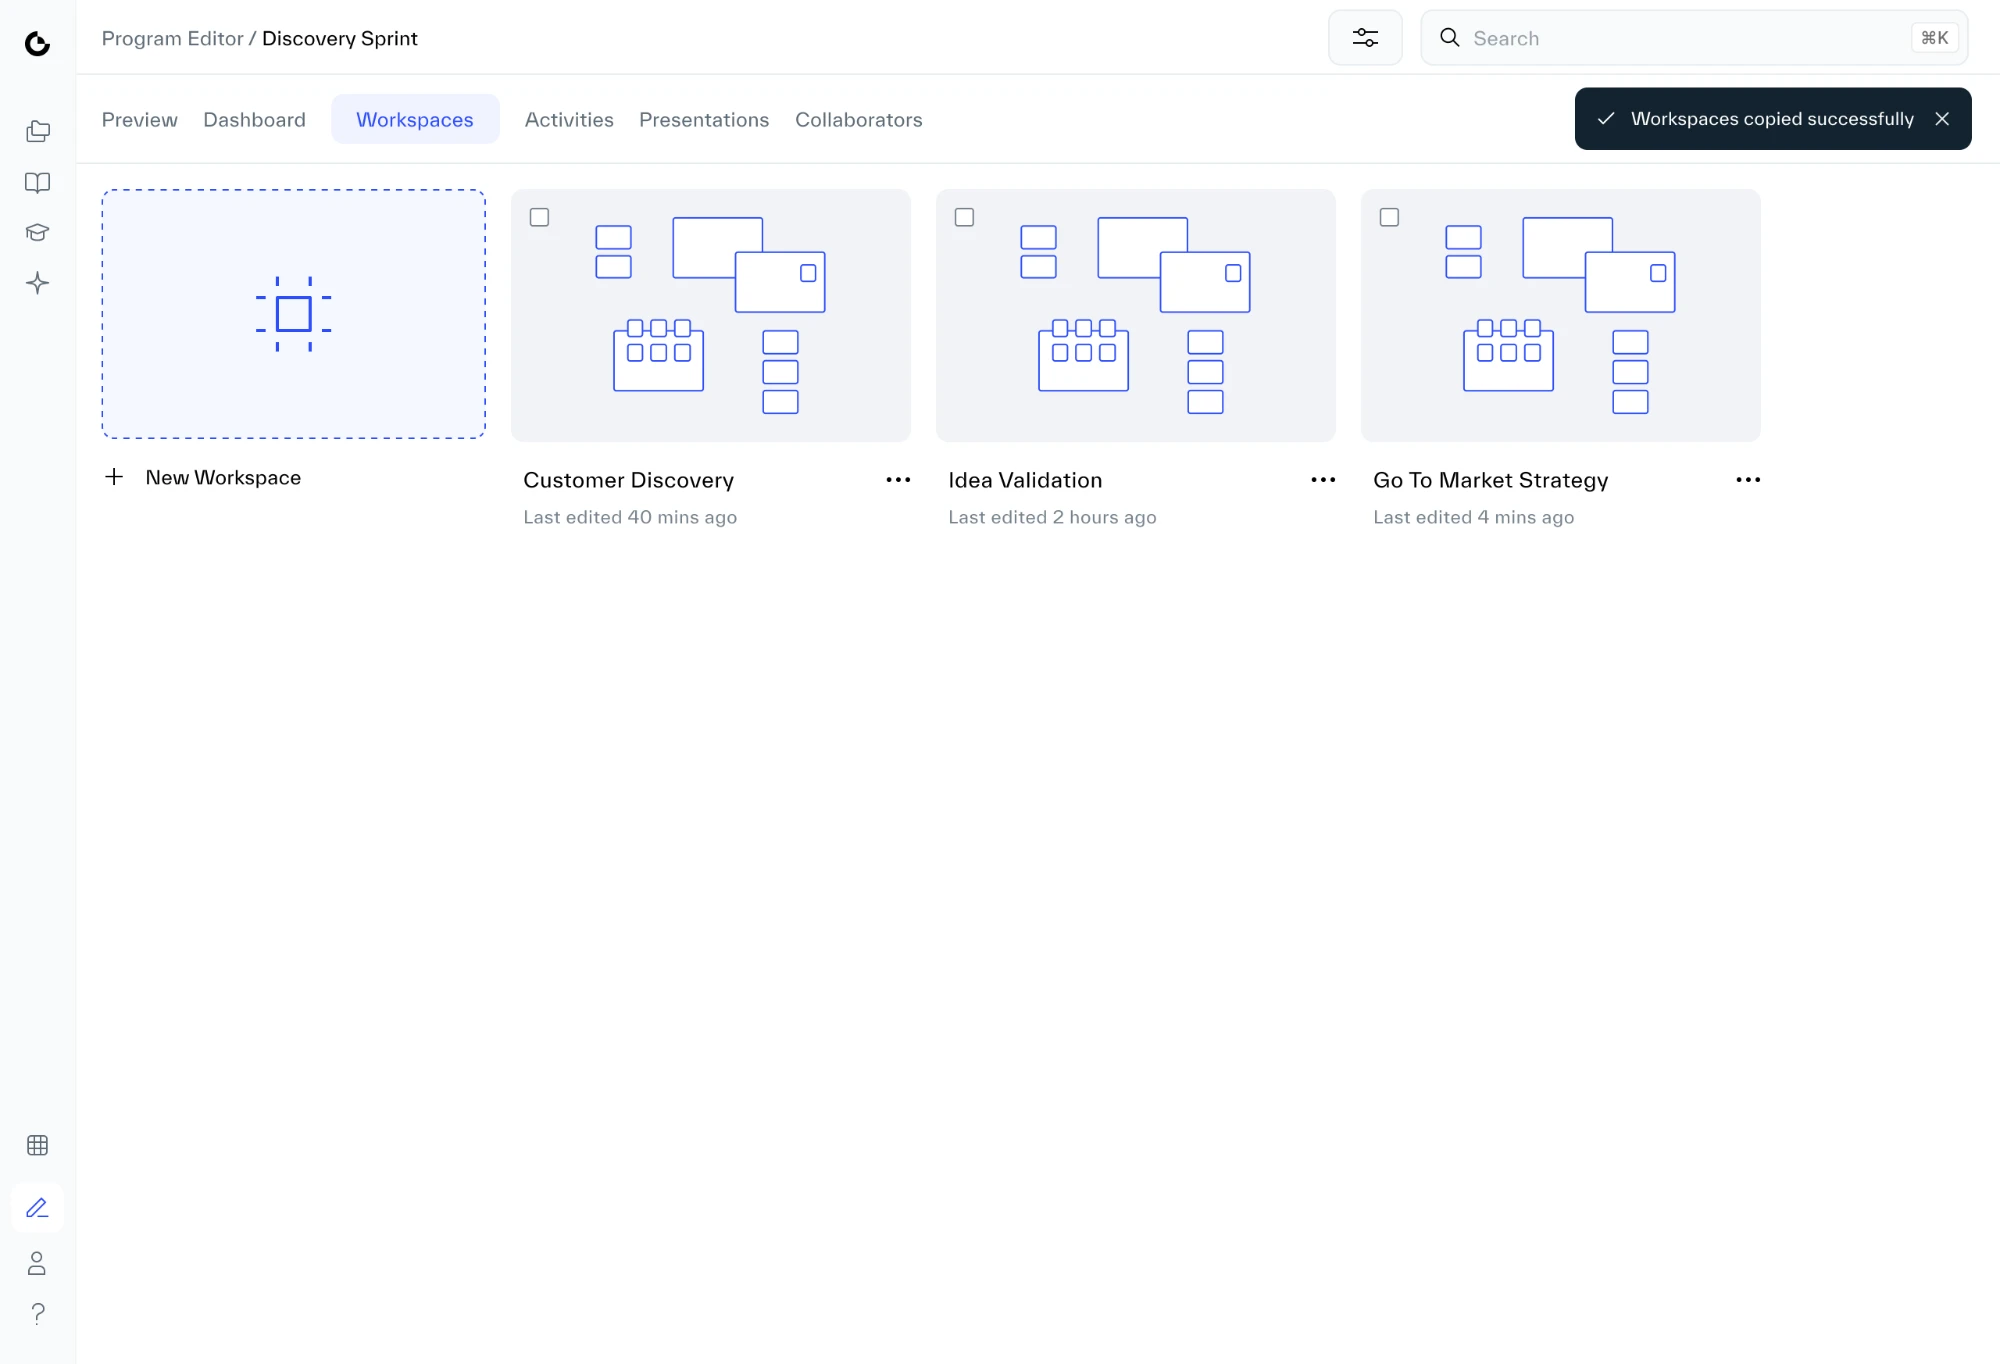This screenshot has width=2000, height=1364.
Task: Open Go To Market Strategy options menu
Action: (1748, 480)
